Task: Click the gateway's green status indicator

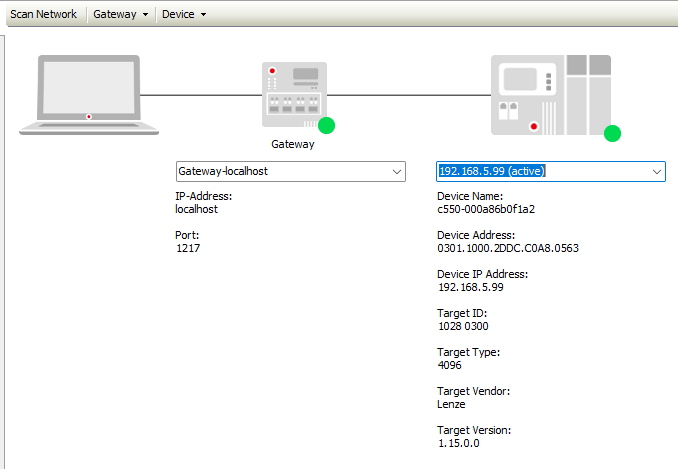Action: [x=326, y=125]
